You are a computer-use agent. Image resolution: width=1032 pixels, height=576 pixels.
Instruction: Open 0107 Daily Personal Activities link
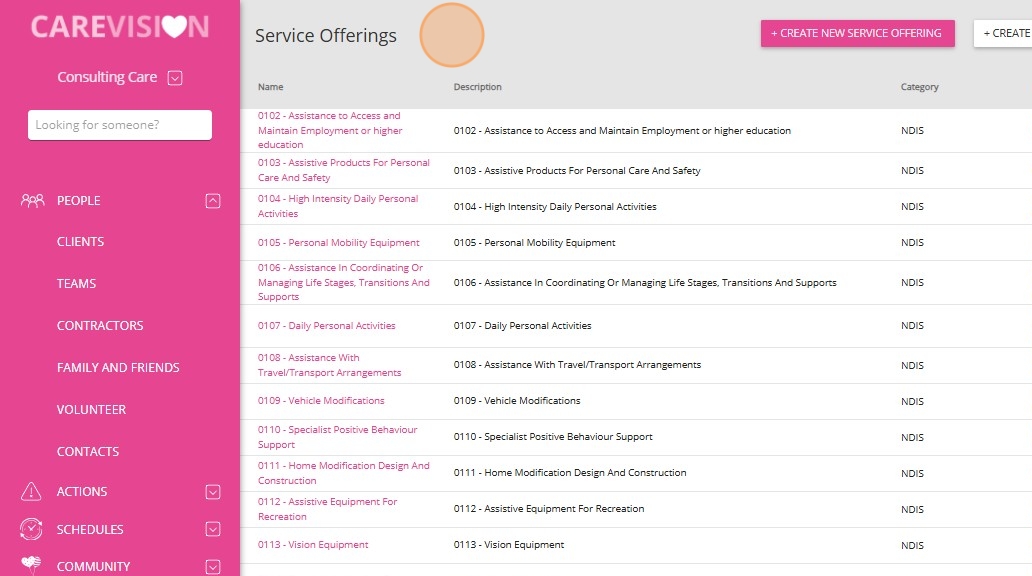326,326
